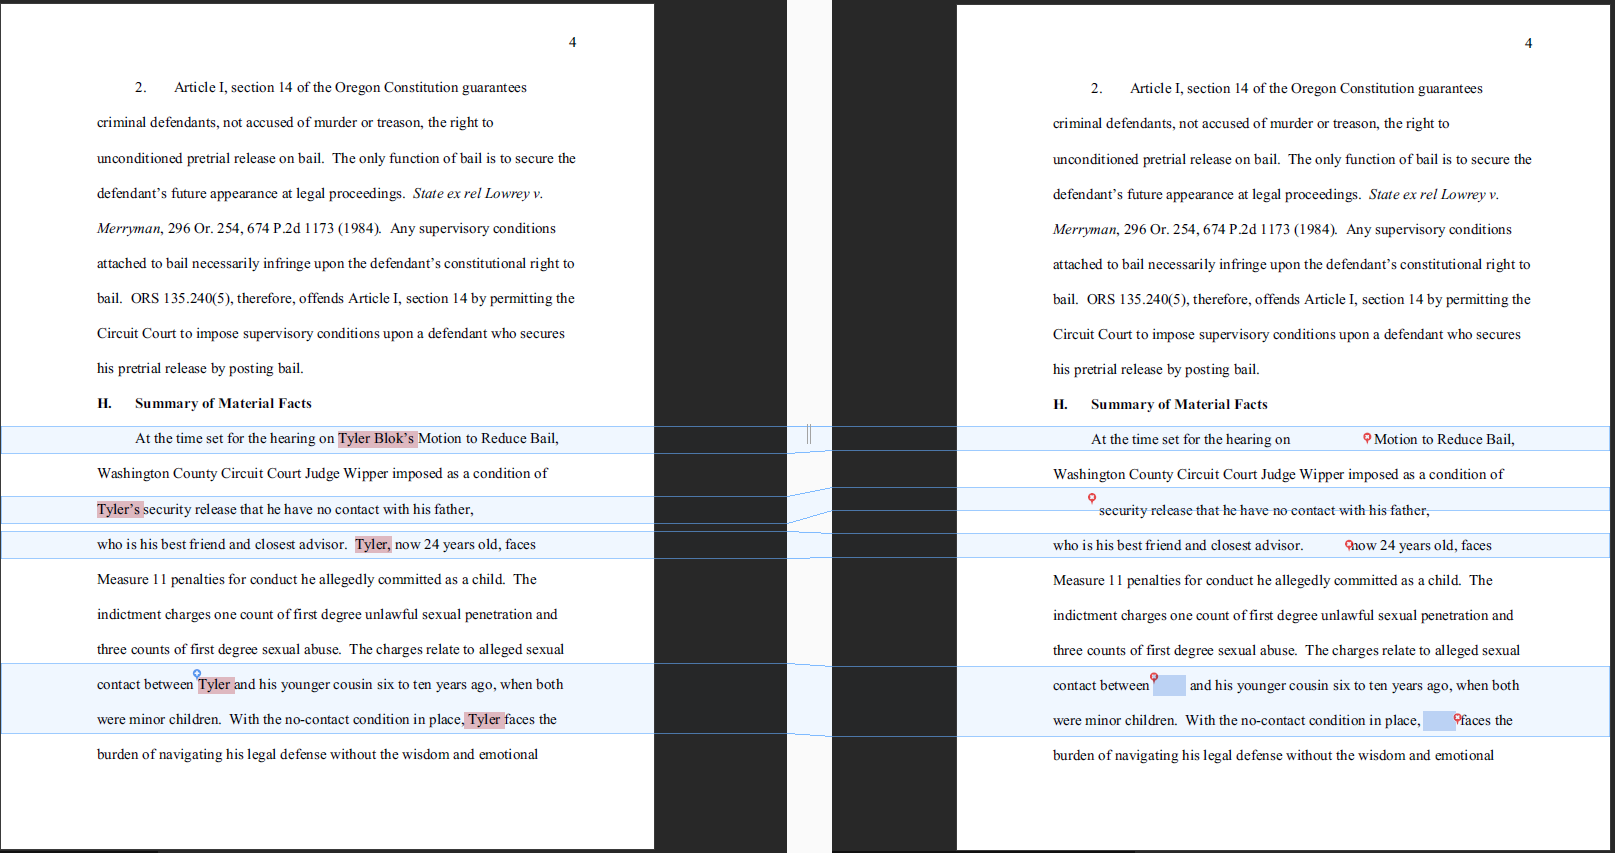Click the splitter handle between the two documents
The height and width of the screenshot is (853, 1615).
pos(808,434)
